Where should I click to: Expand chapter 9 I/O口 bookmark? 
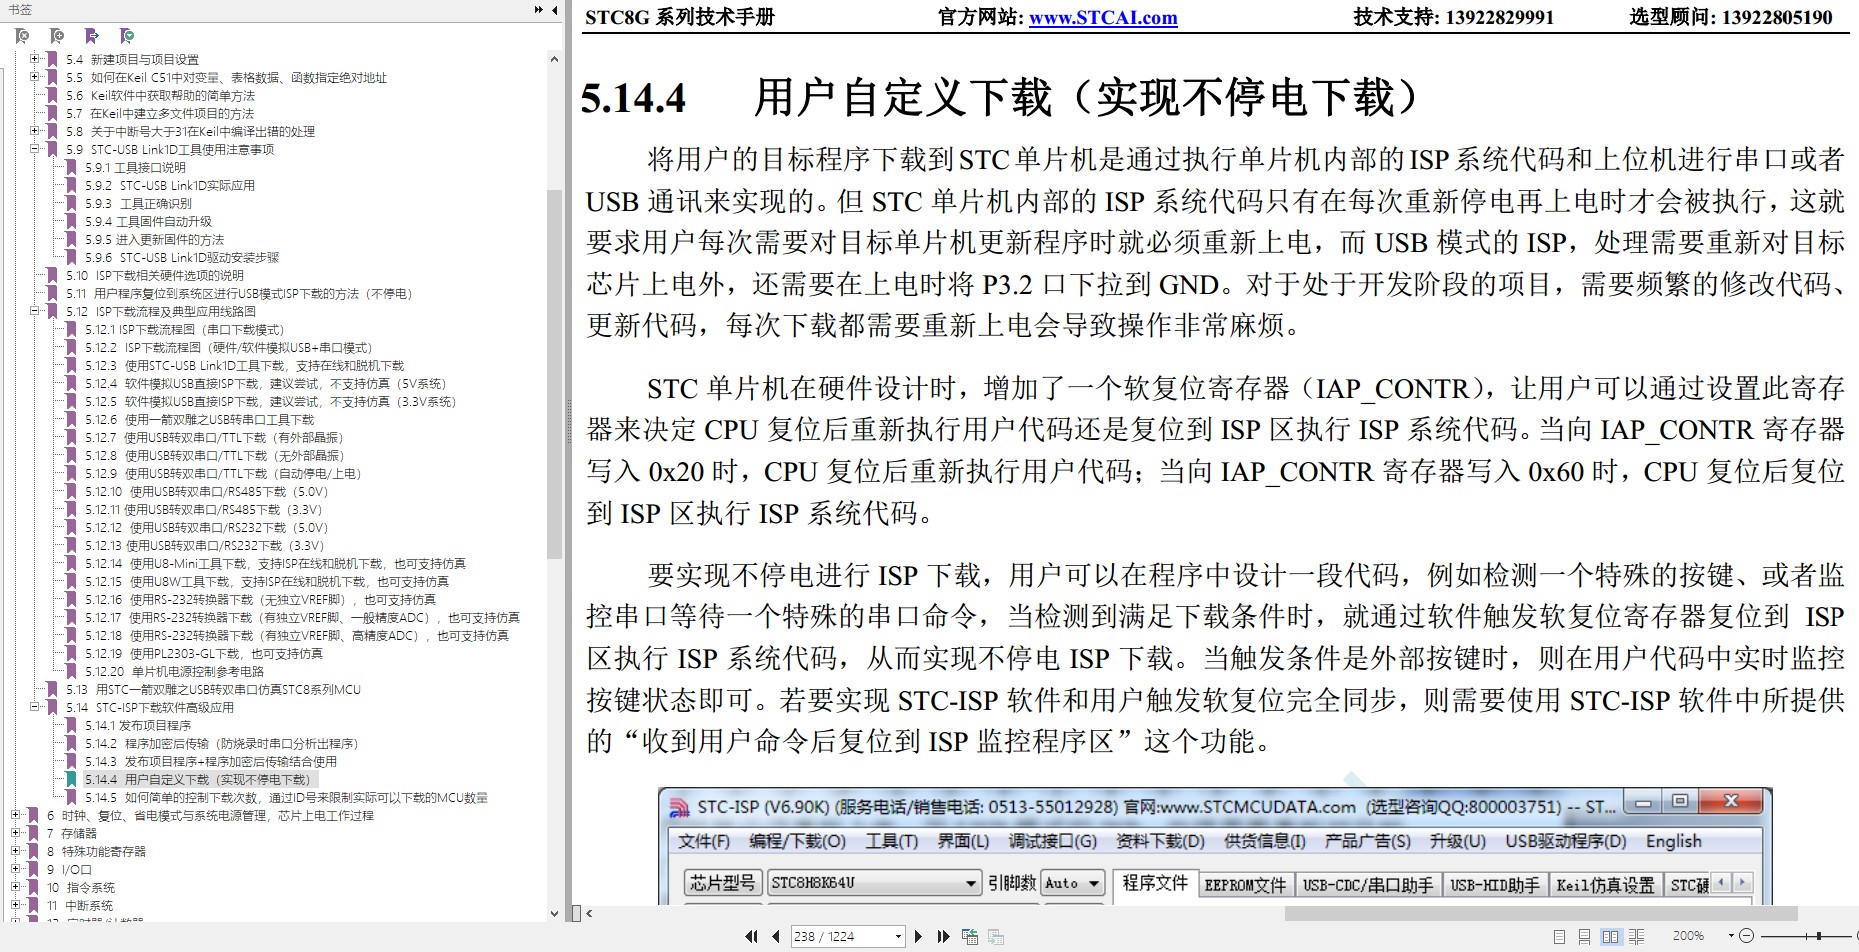click(x=16, y=869)
